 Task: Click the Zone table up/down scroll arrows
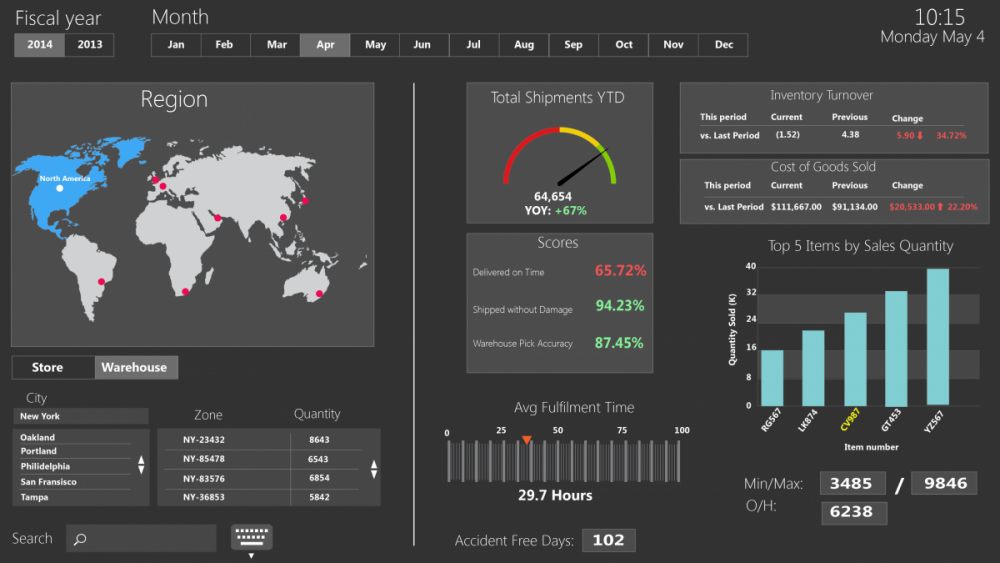click(x=374, y=469)
